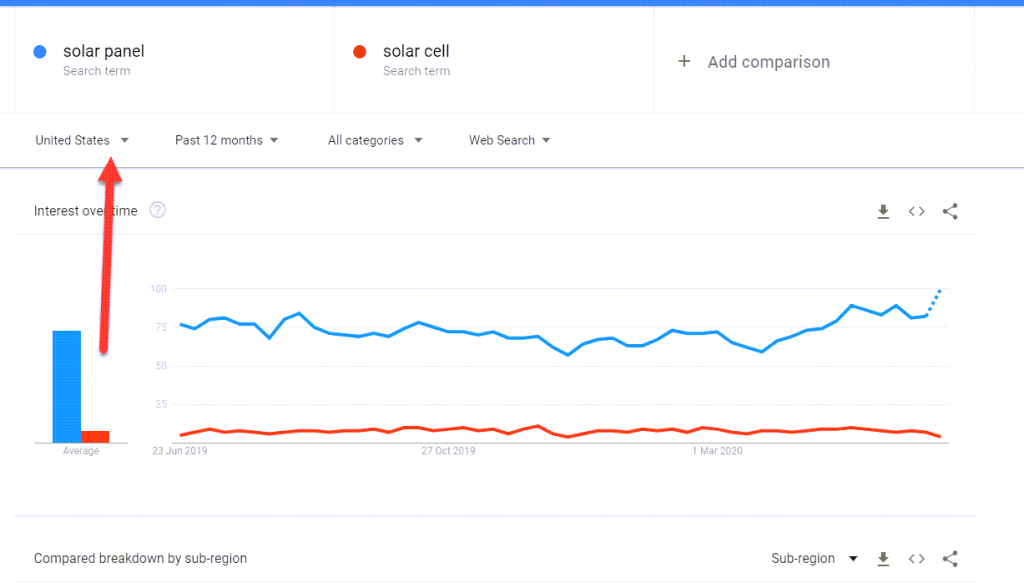Open help icon next to Interest over time
Viewport: 1024px width, 588px height.
tap(157, 210)
